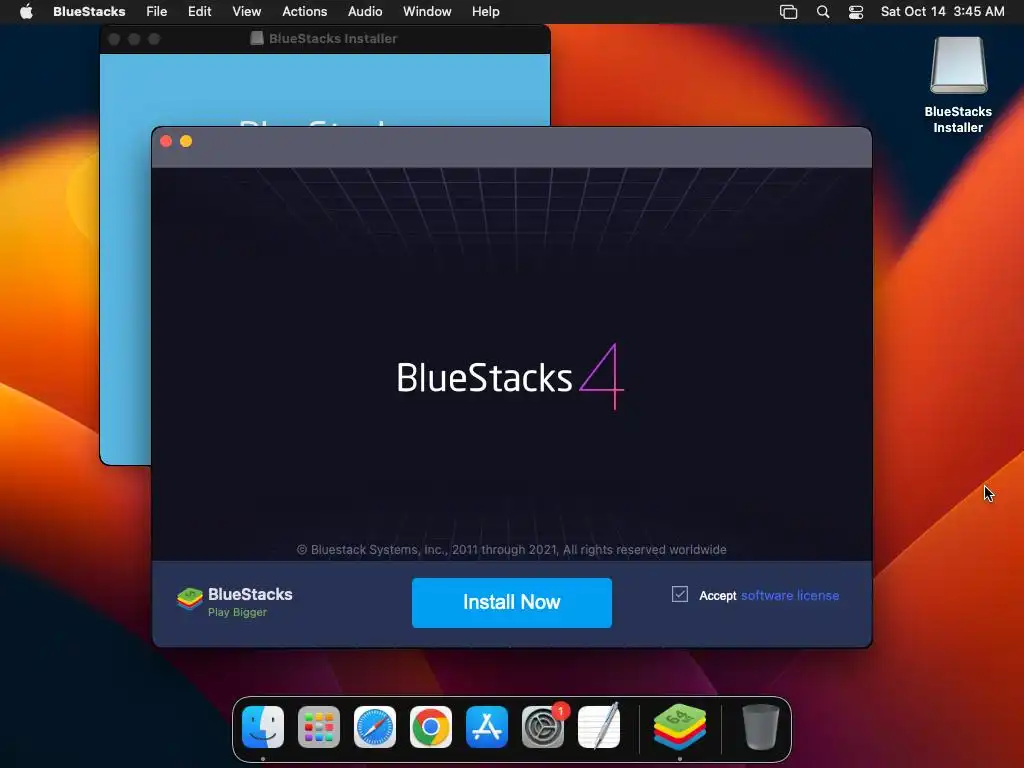Click the BlueStacks Play Bigger logo
This screenshot has height=768, width=1024.
pos(234,601)
